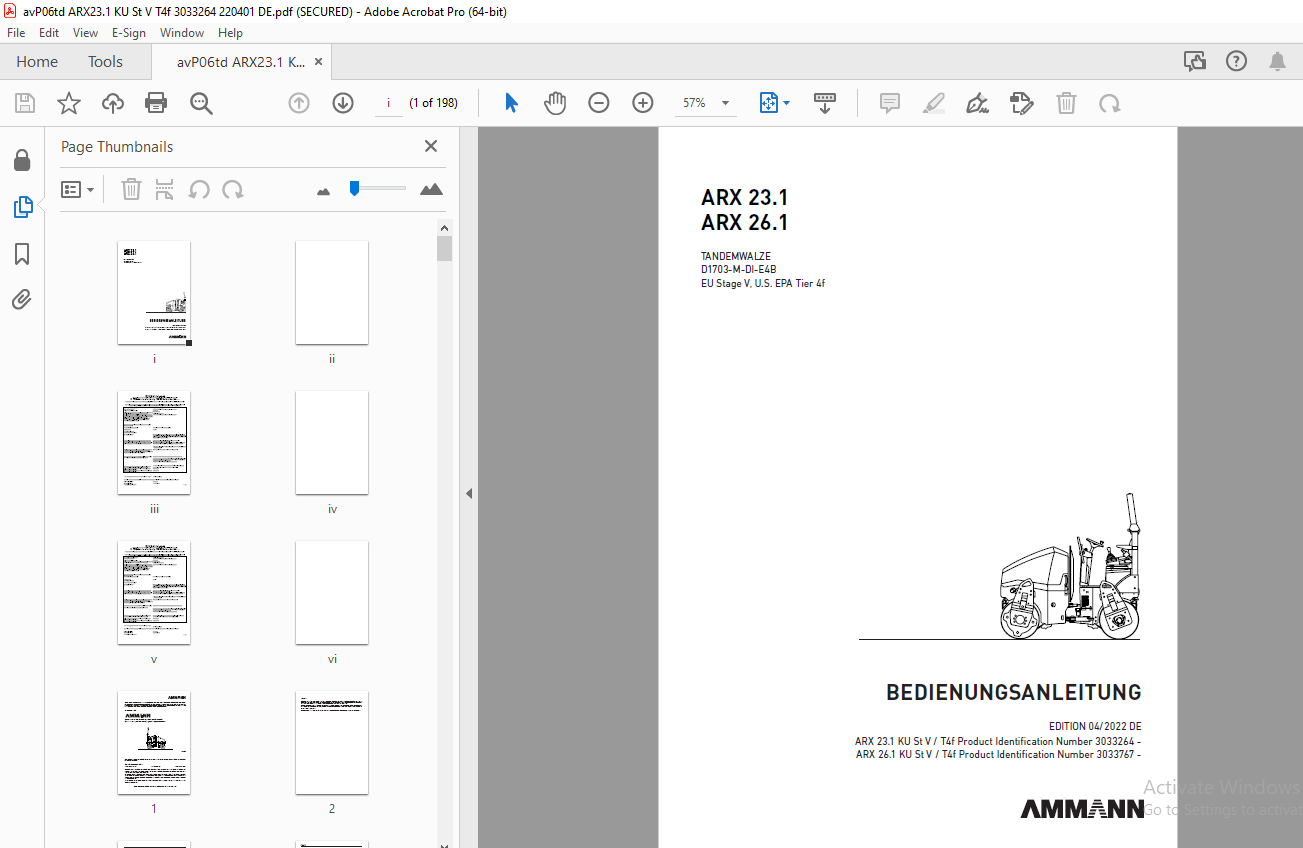Select page i thumbnail
This screenshot has height=848, width=1303.
[154, 293]
